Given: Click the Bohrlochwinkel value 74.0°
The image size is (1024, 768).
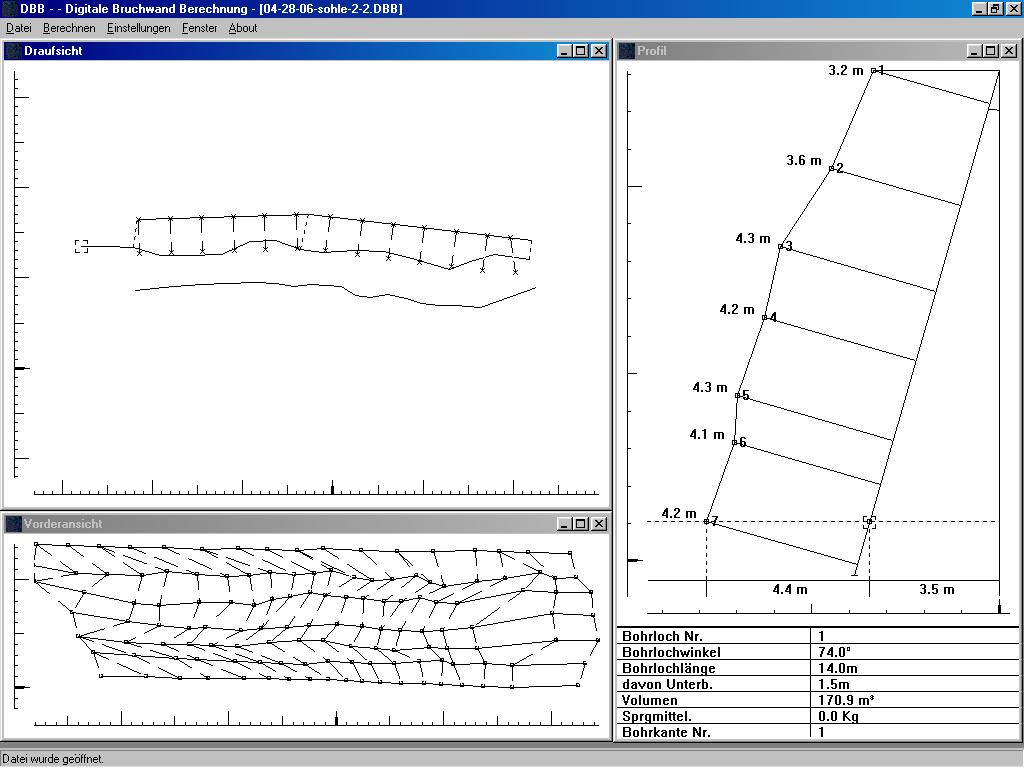Looking at the screenshot, I should (834, 652).
